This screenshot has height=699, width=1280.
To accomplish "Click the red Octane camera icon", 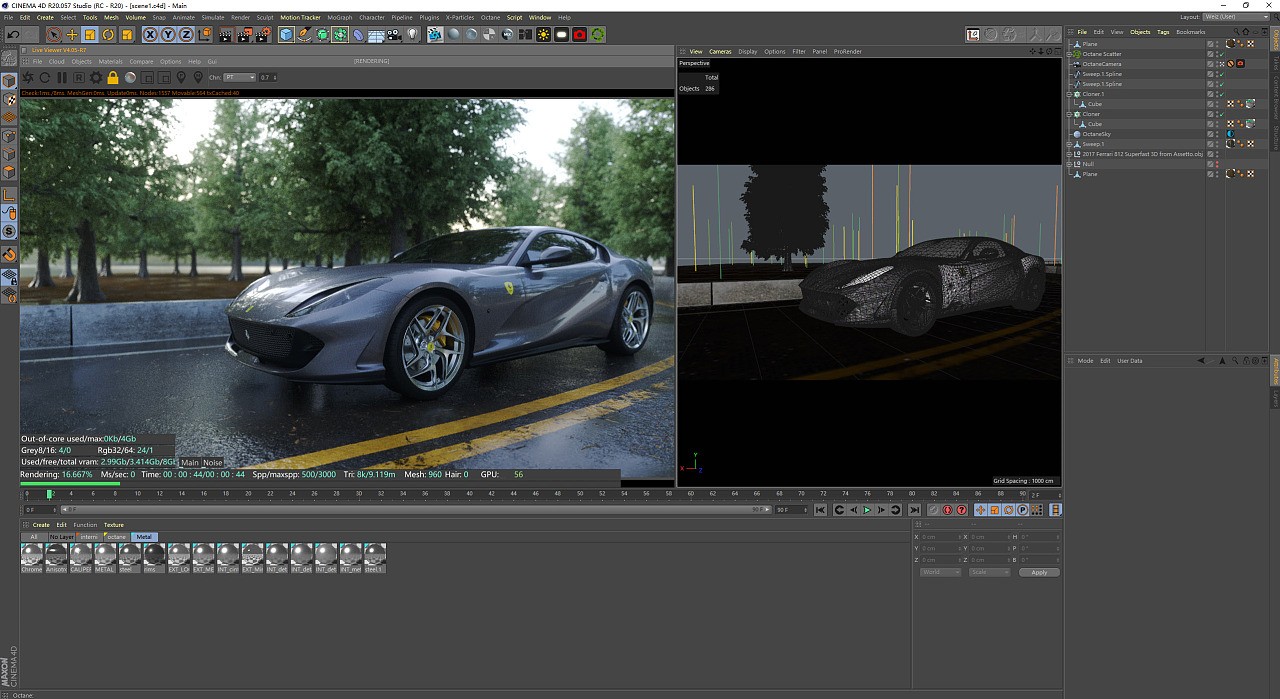I will (x=580, y=35).
